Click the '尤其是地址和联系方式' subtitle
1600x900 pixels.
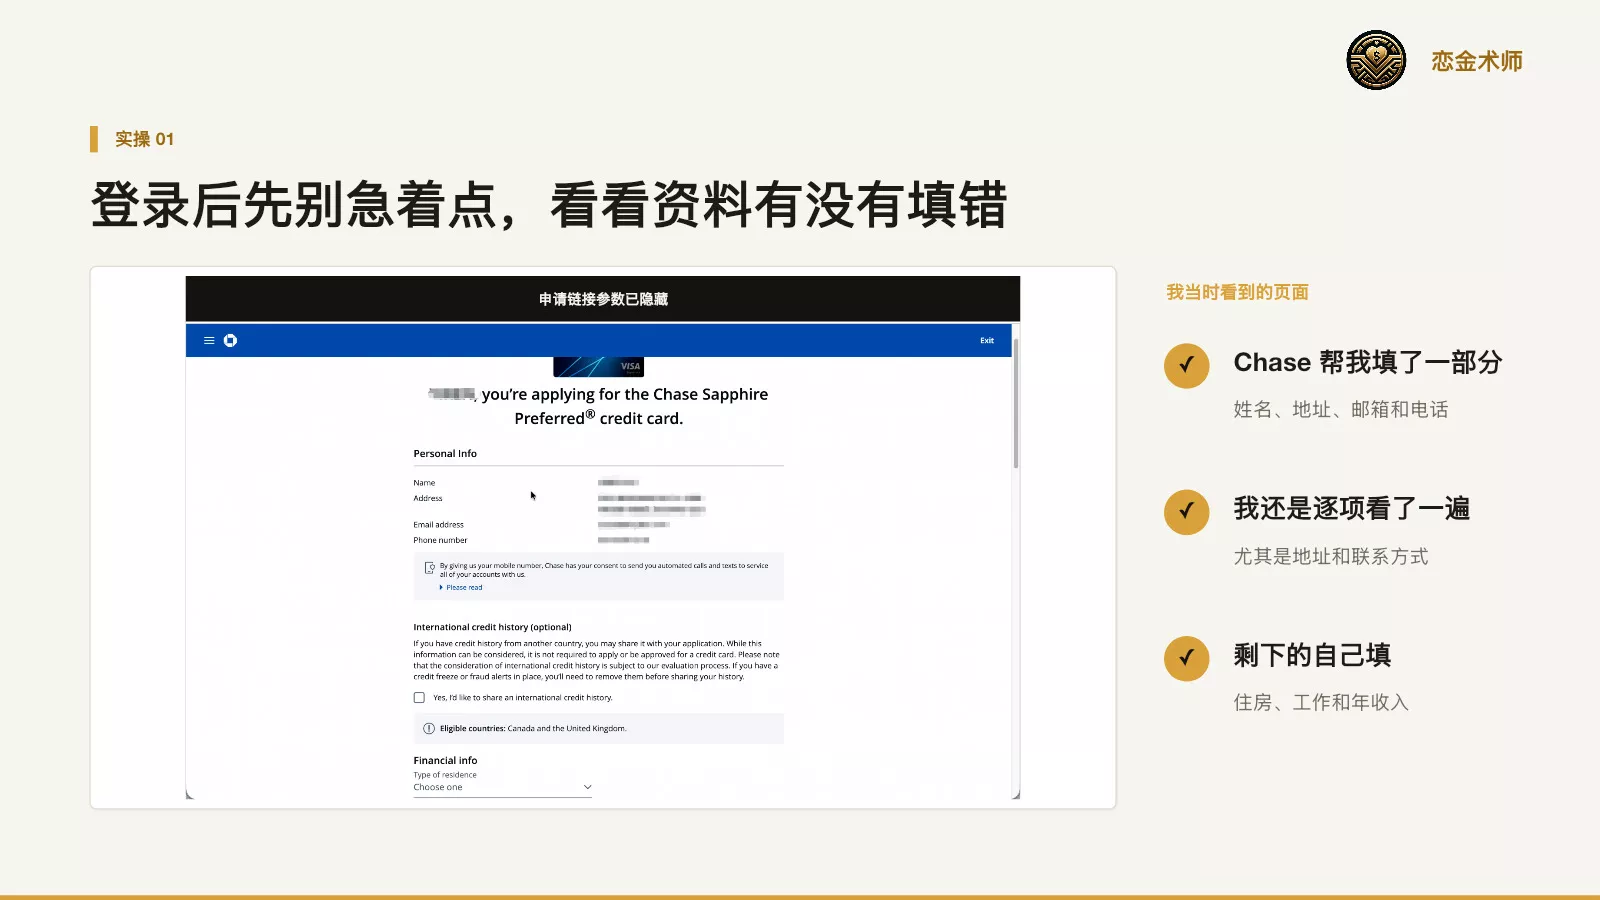1331,556
